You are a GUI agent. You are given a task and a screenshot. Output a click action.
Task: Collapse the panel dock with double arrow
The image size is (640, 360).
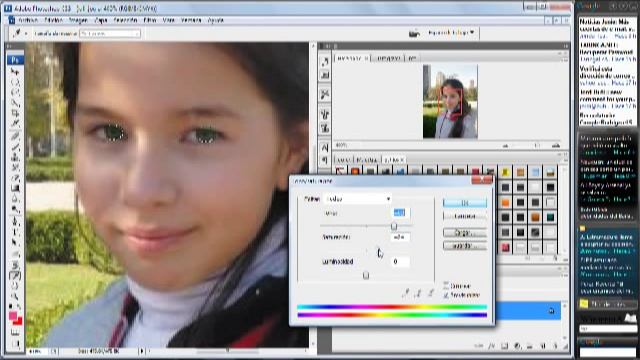pyautogui.click(x=566, y=46)
